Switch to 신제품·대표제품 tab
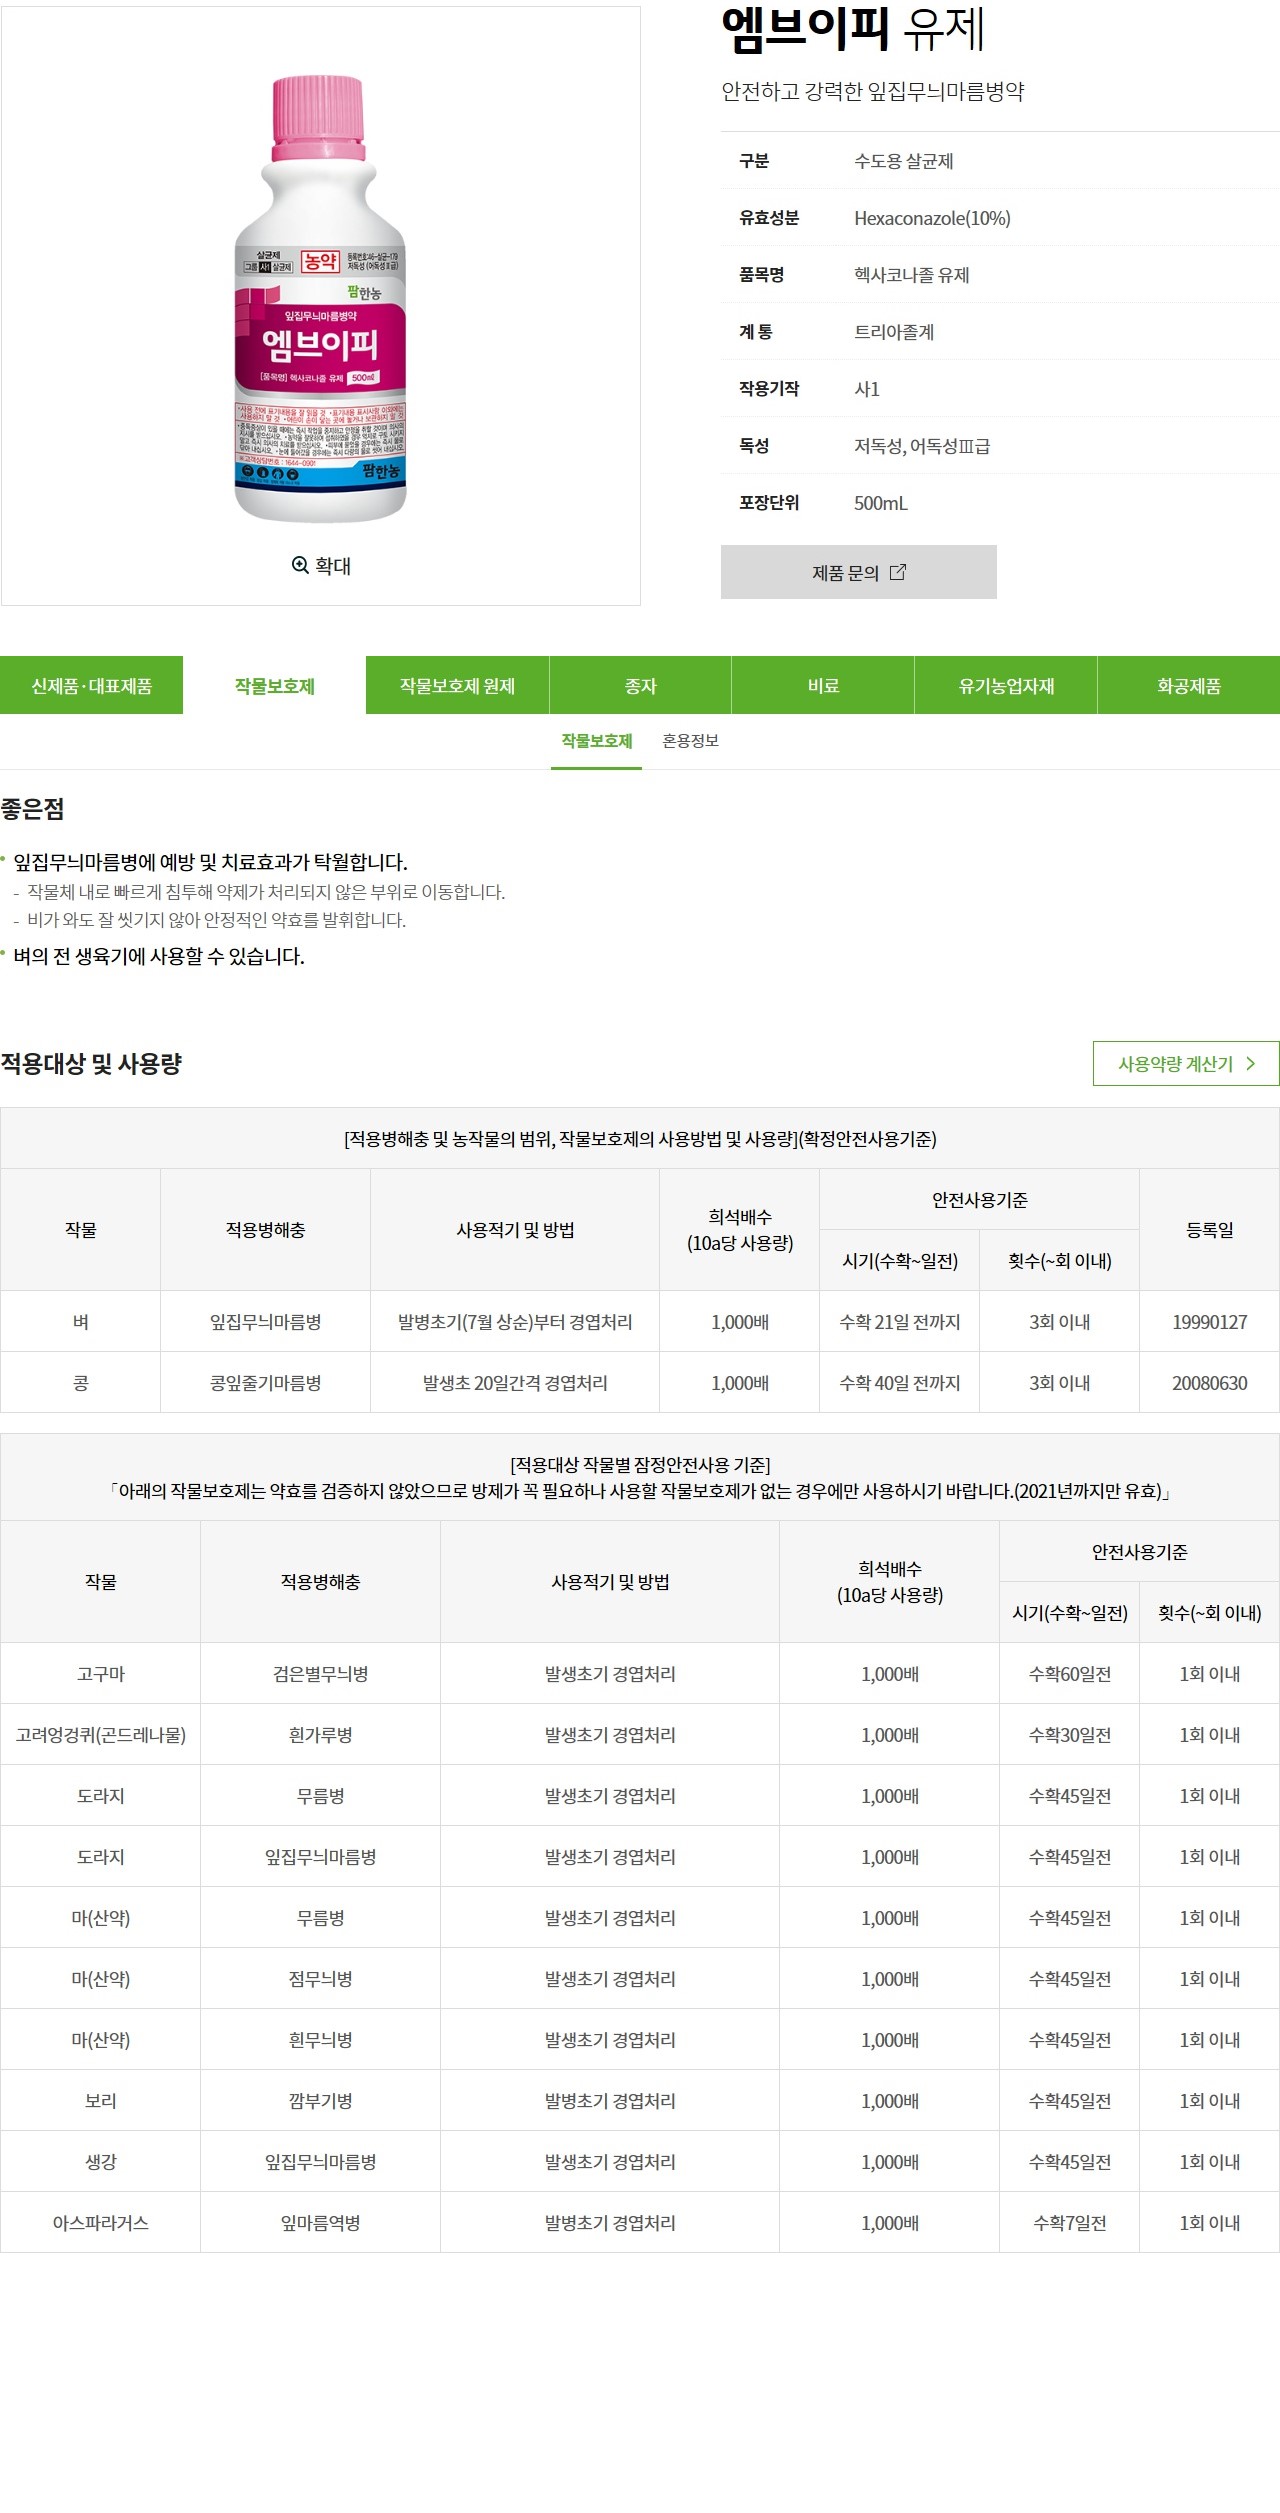The image size is (1280, 2513). pyautogui.click(x=91, y=685)
